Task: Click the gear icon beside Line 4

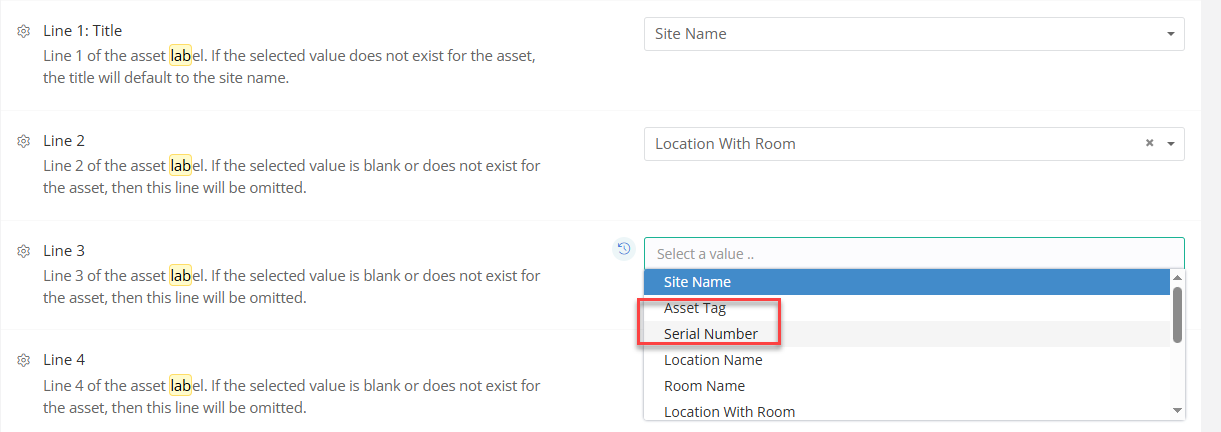Action: [x=24, y=360]
